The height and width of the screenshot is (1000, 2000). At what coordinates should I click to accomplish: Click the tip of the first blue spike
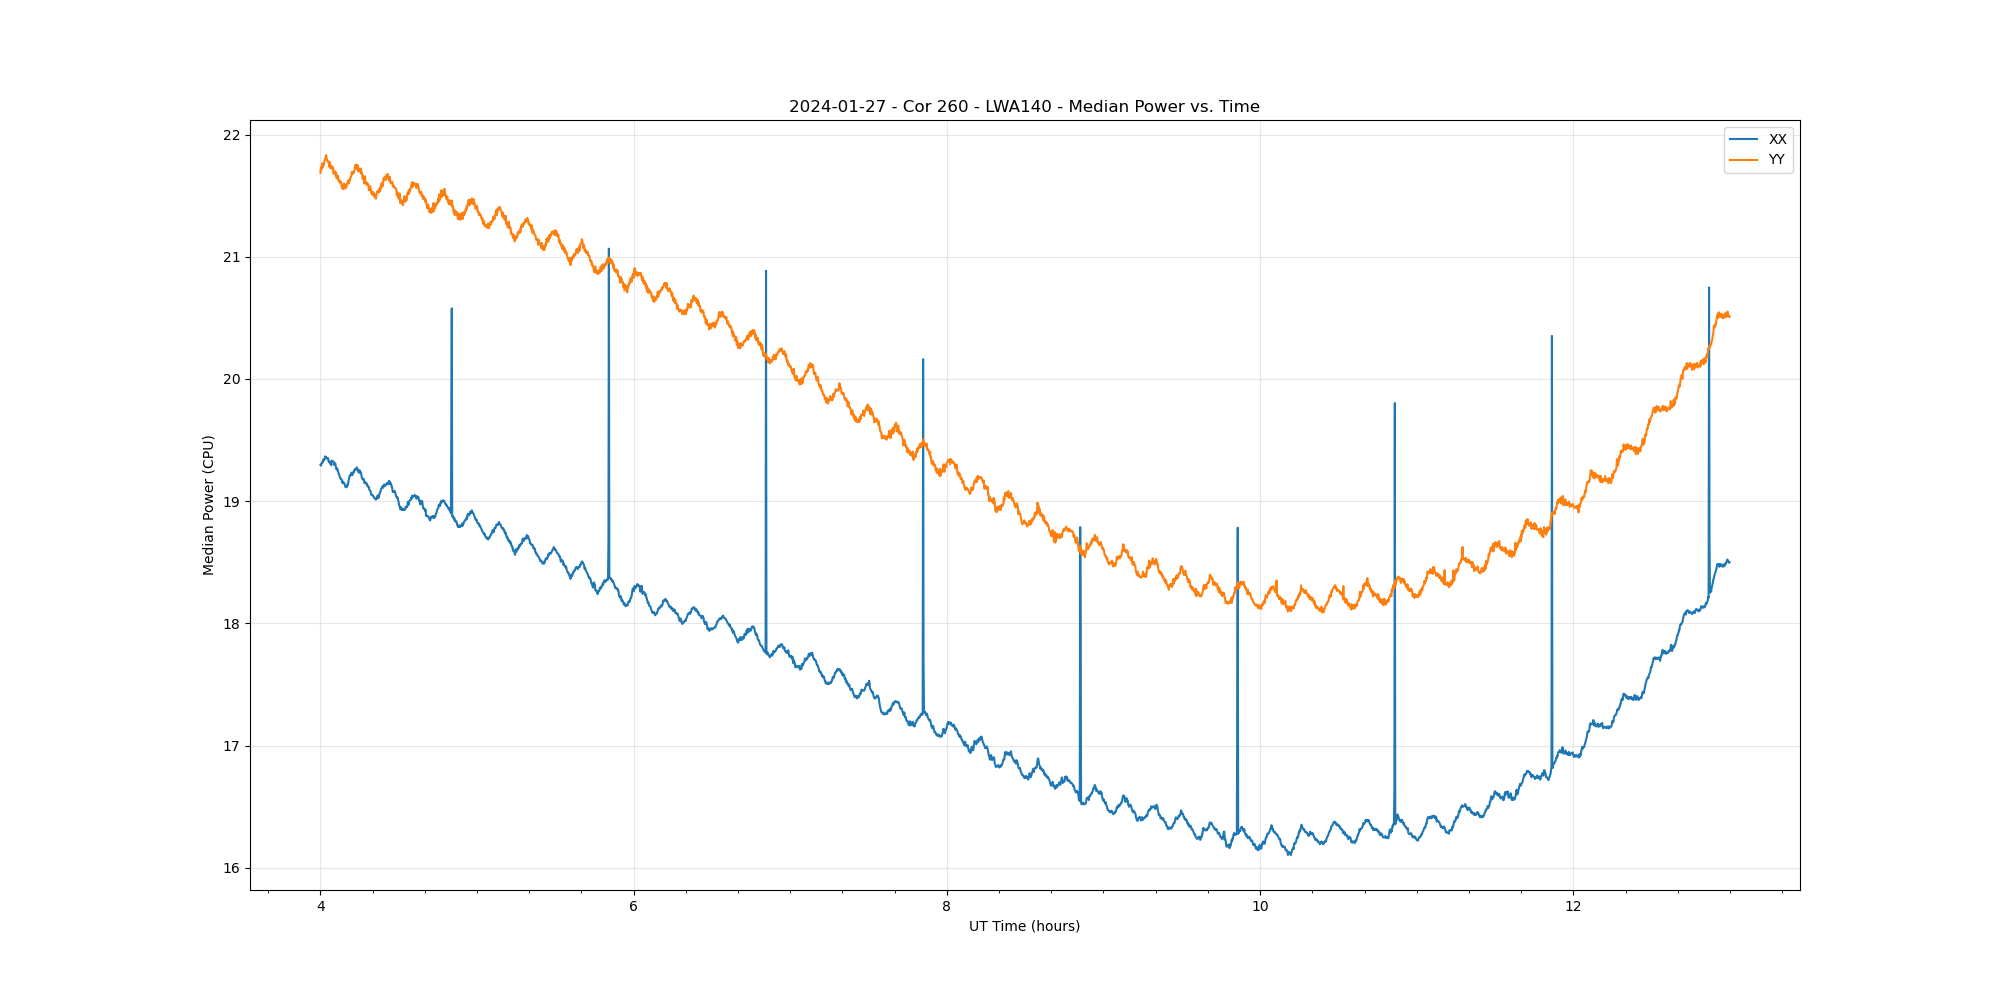451,309
